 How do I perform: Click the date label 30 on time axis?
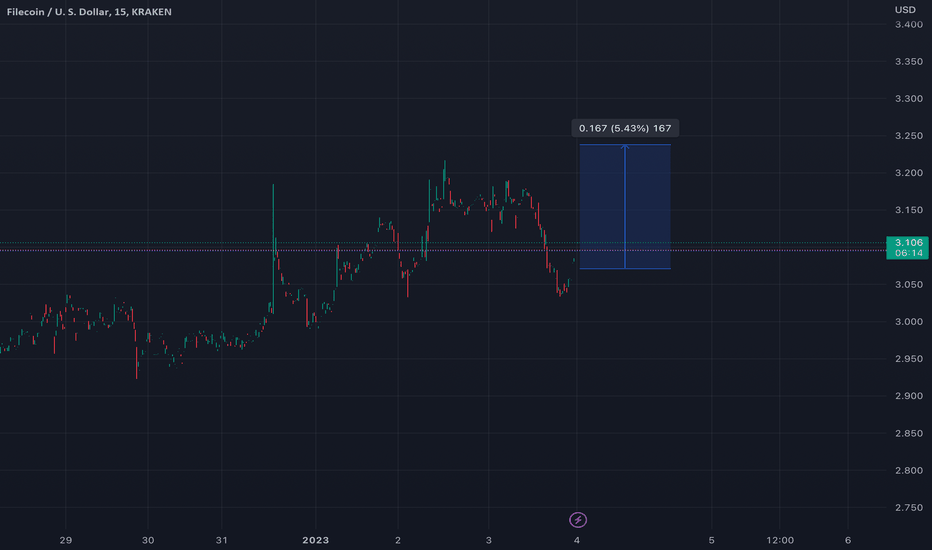[148, 540]
